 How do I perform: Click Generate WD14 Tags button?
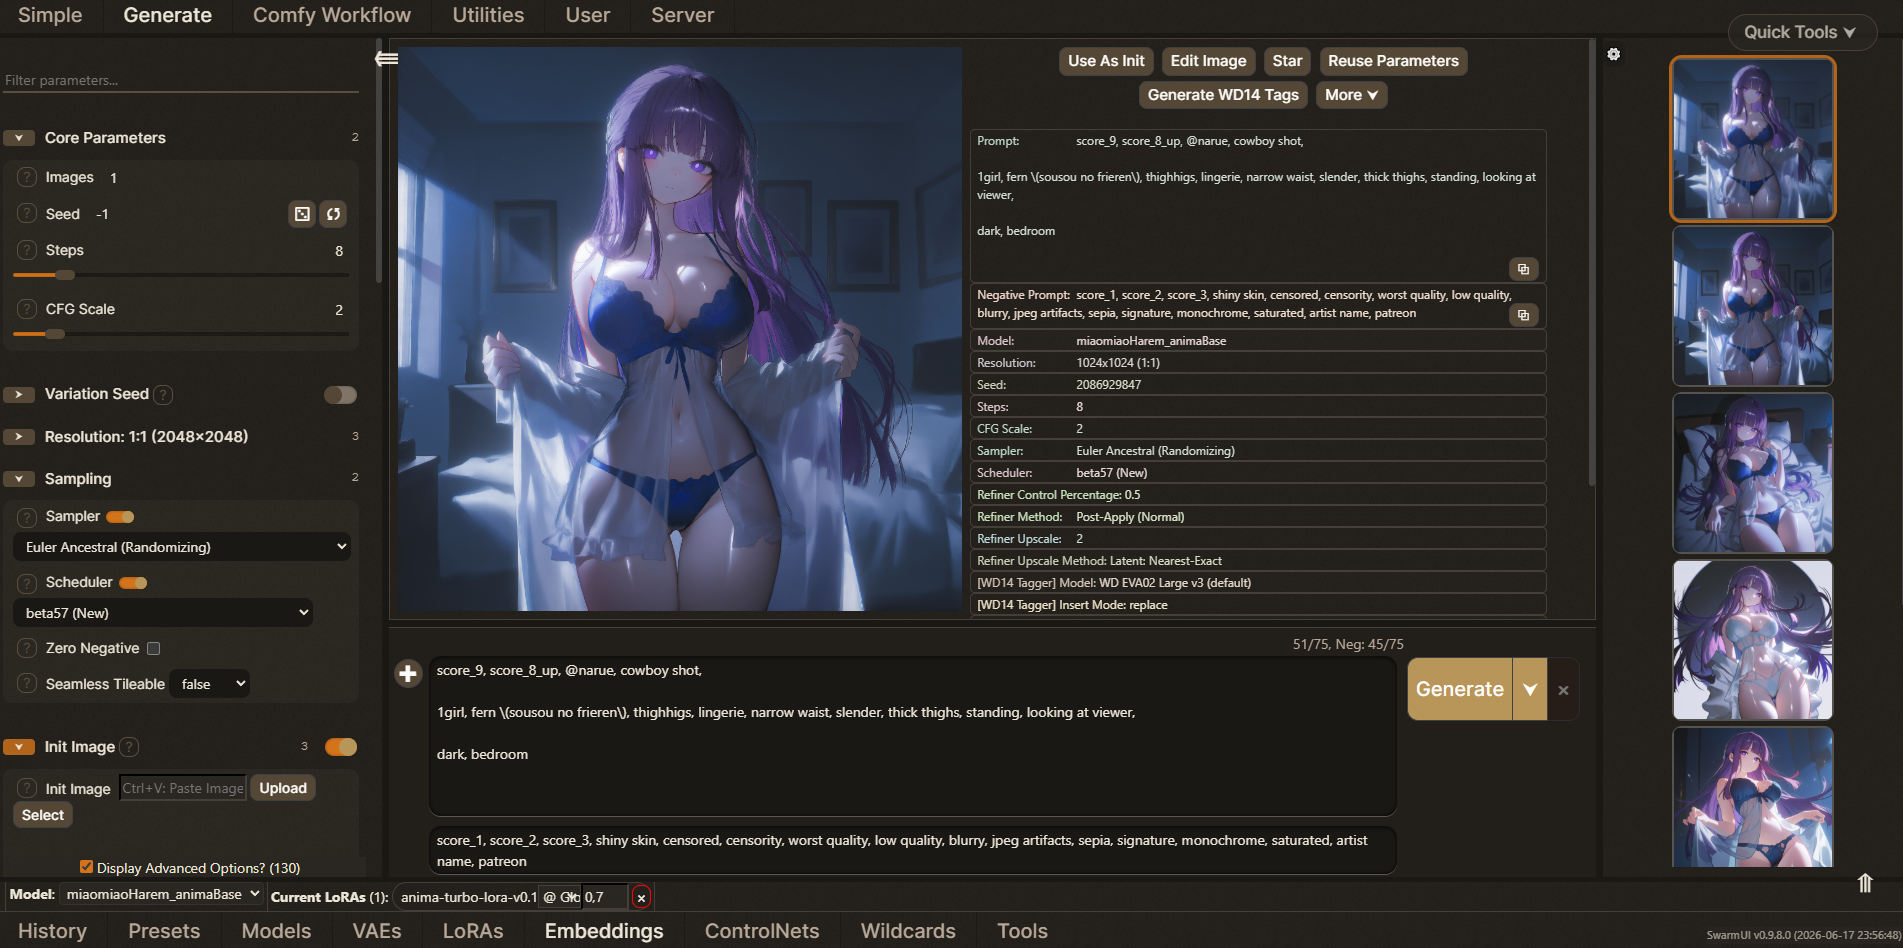pyautogui.click(x=1223, y=95)
